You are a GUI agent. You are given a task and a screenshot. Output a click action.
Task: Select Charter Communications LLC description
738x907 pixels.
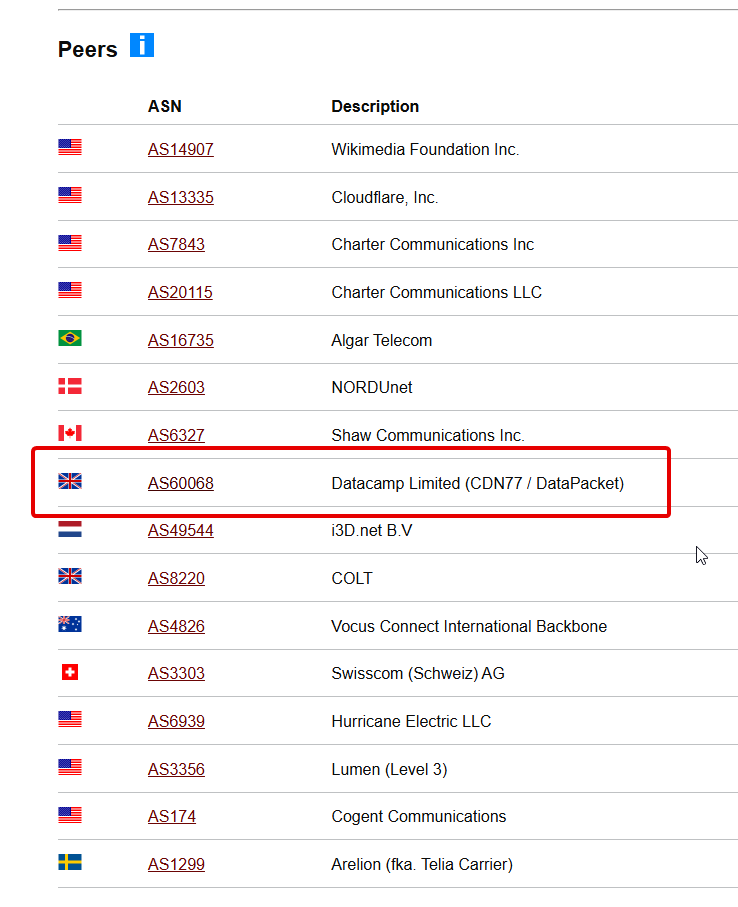coord(437,292)
